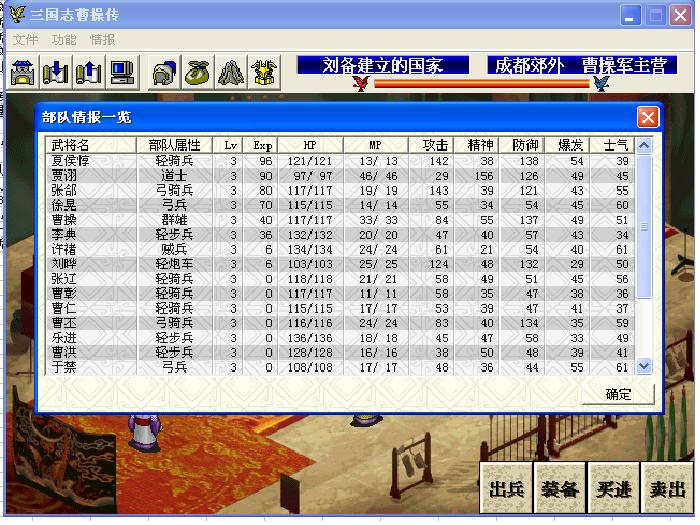Select the 曹操 row

(340, 220)
